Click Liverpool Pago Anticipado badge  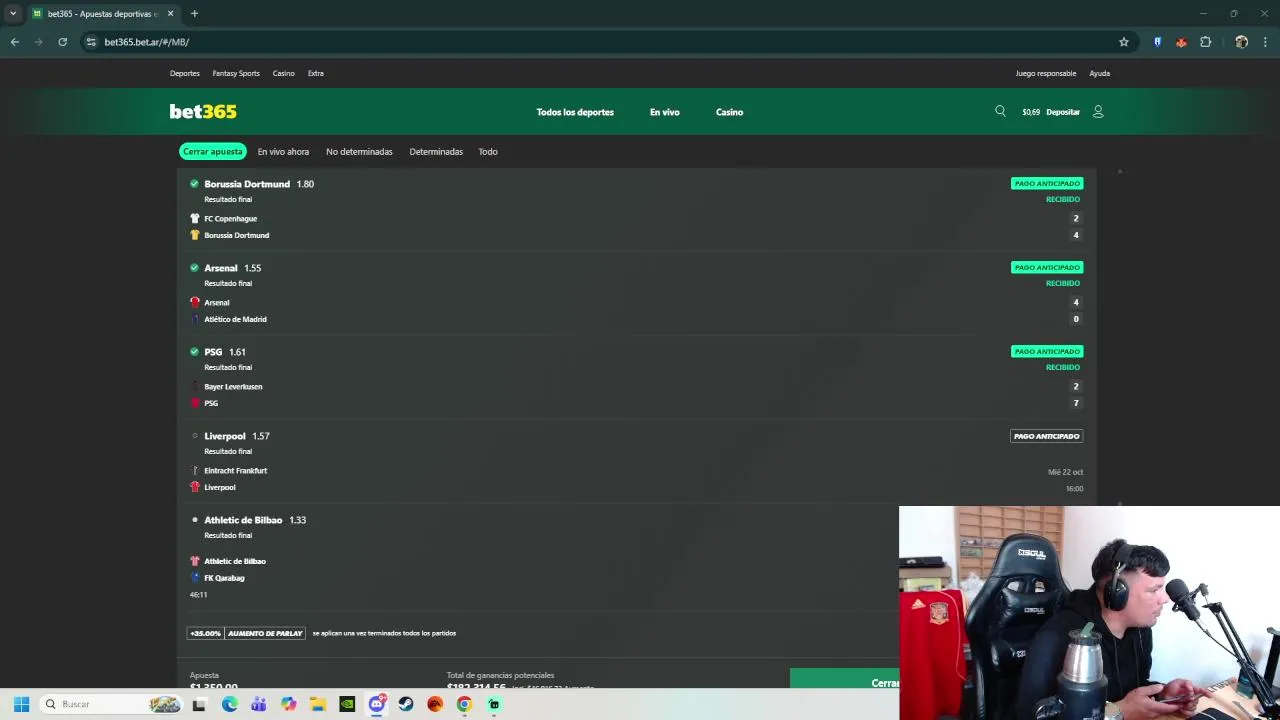1046,436
